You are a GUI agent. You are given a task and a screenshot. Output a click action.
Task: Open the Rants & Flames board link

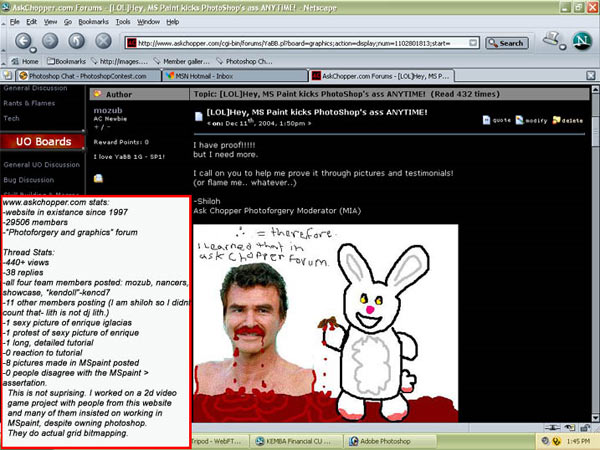tap(29, 103)
